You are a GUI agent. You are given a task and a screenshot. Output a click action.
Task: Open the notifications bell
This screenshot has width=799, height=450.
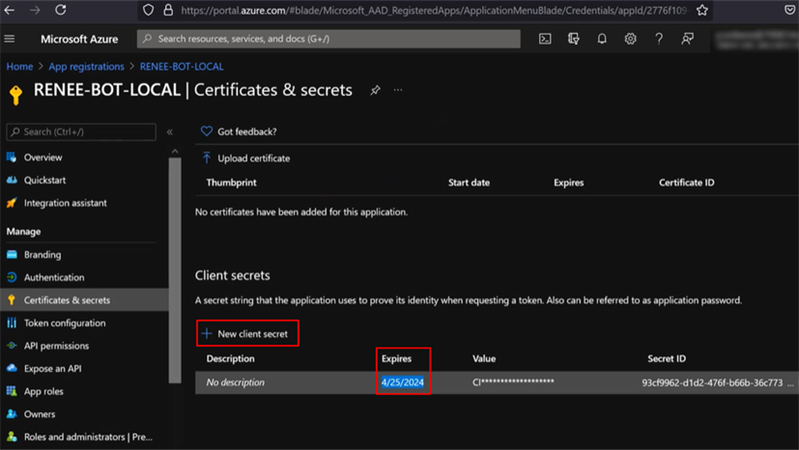[602, 39]
